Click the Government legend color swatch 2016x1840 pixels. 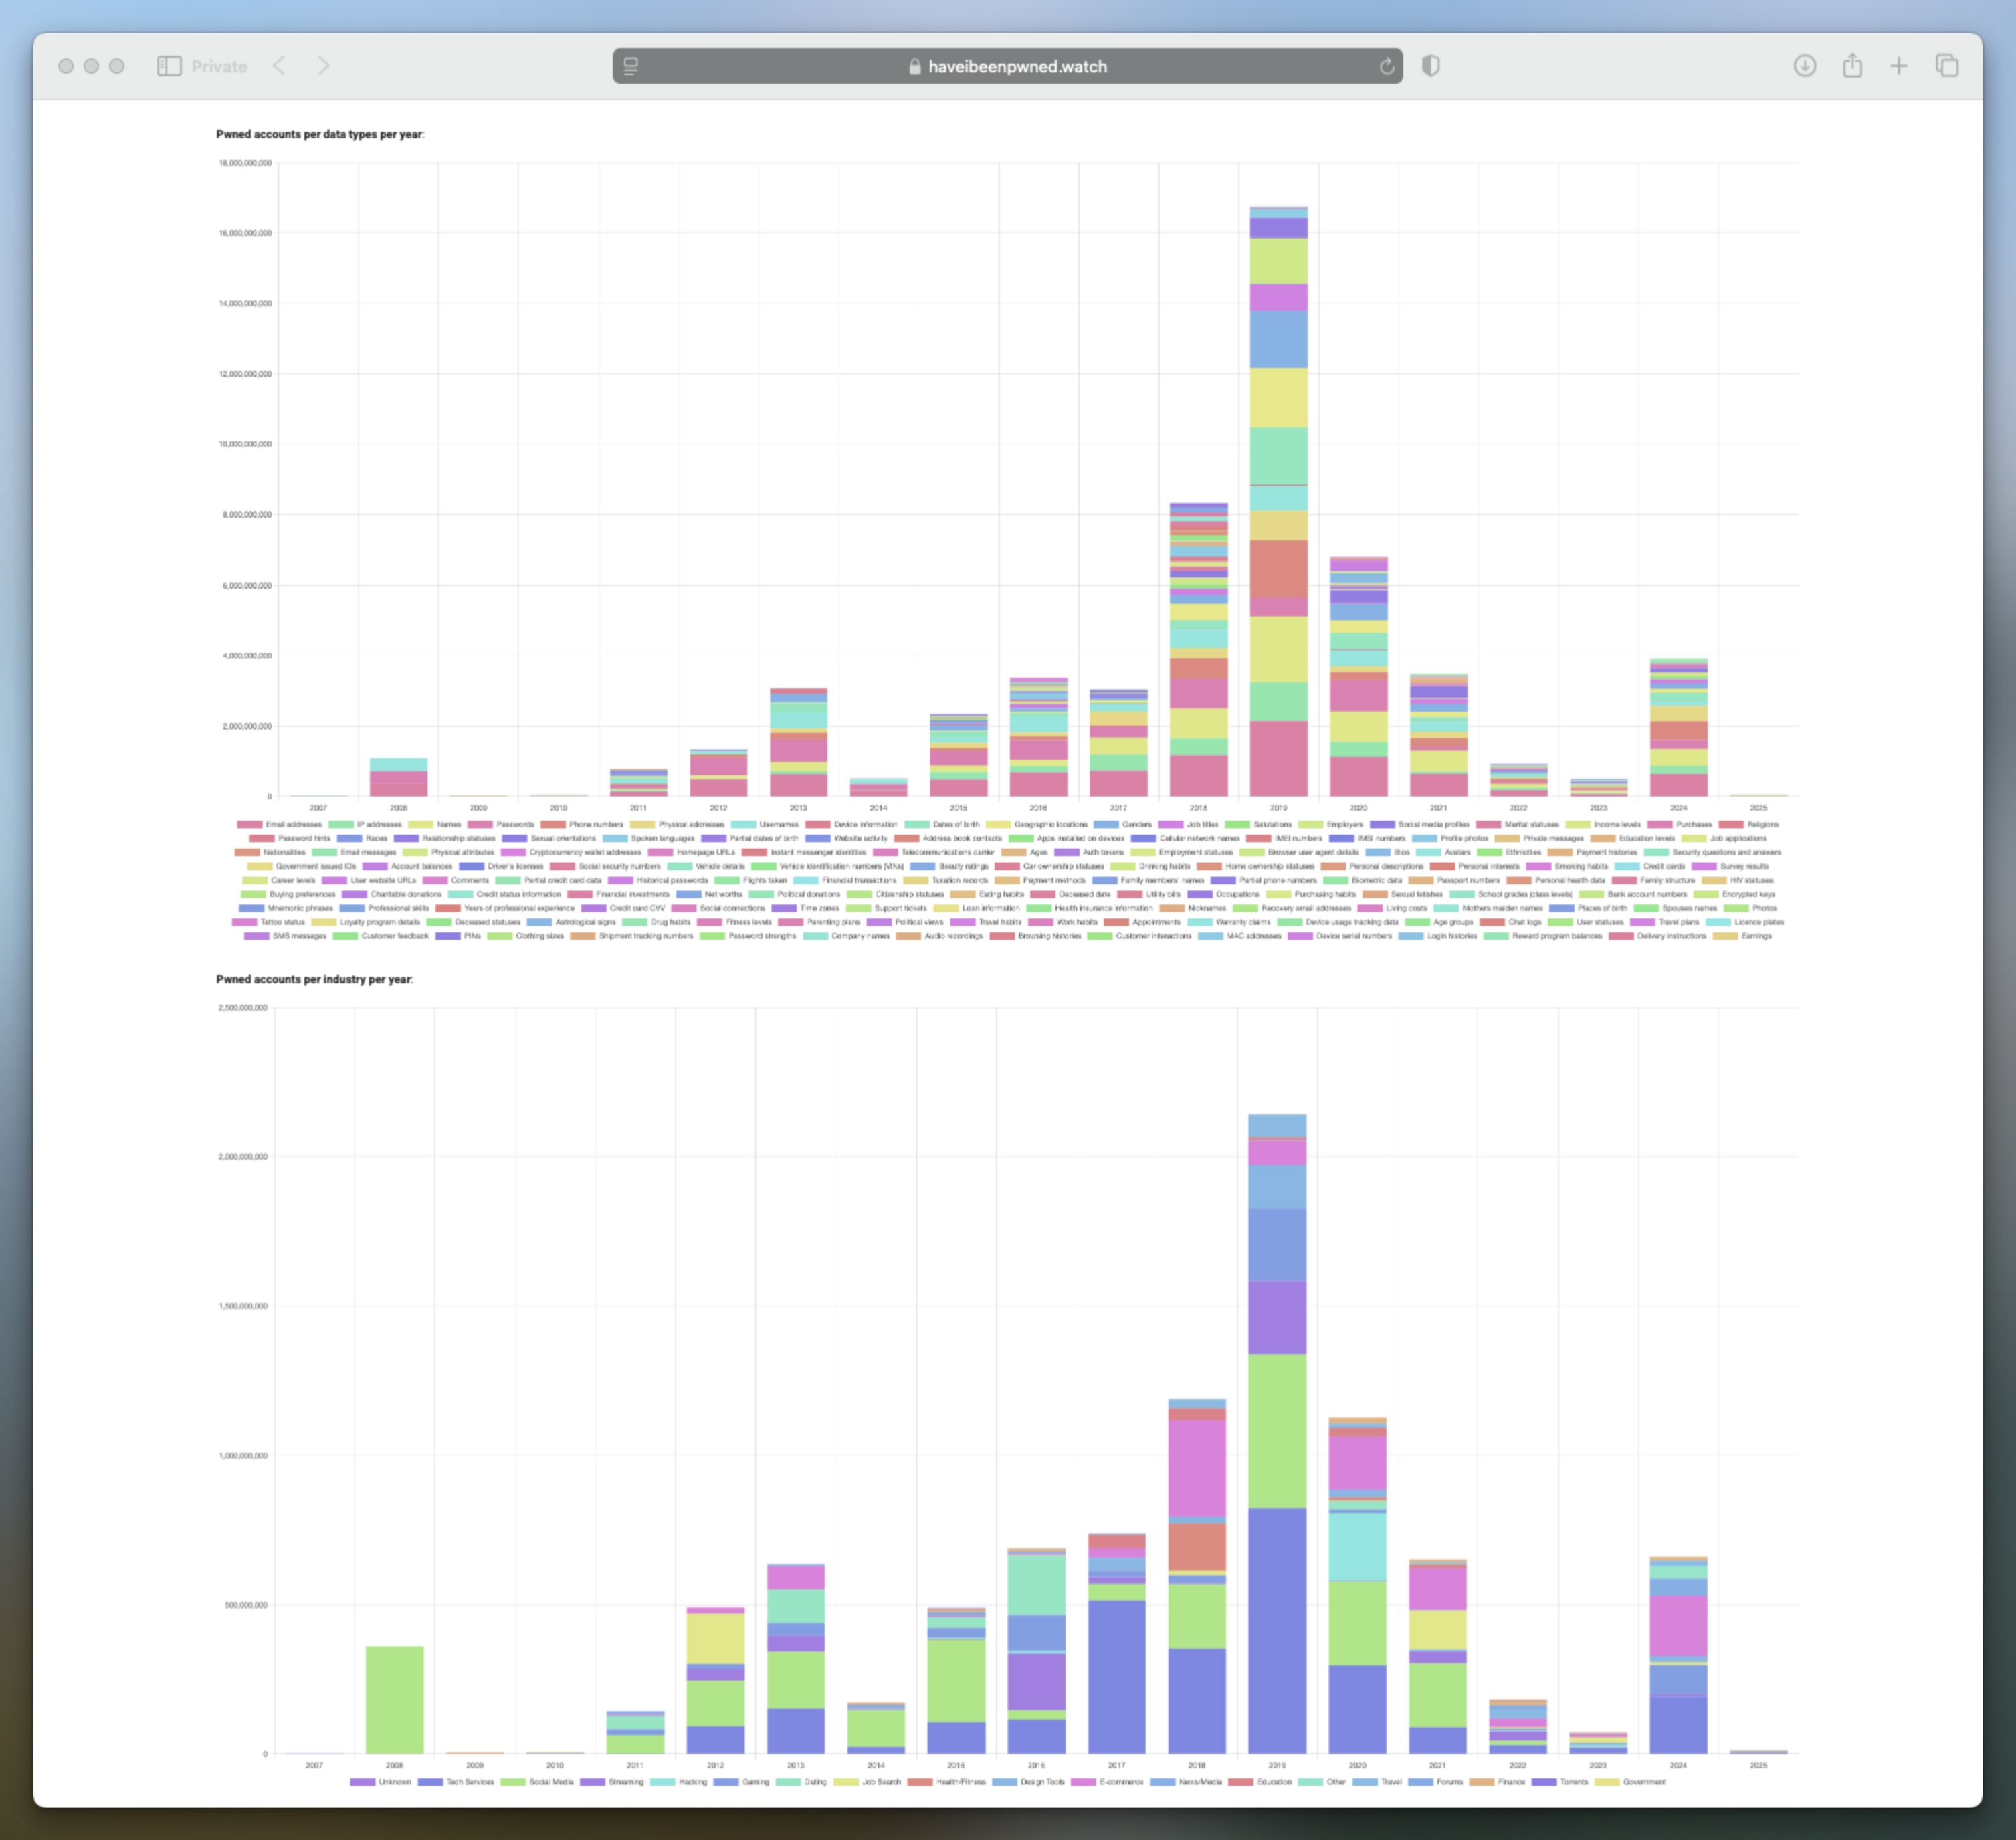point(1606,1782)
